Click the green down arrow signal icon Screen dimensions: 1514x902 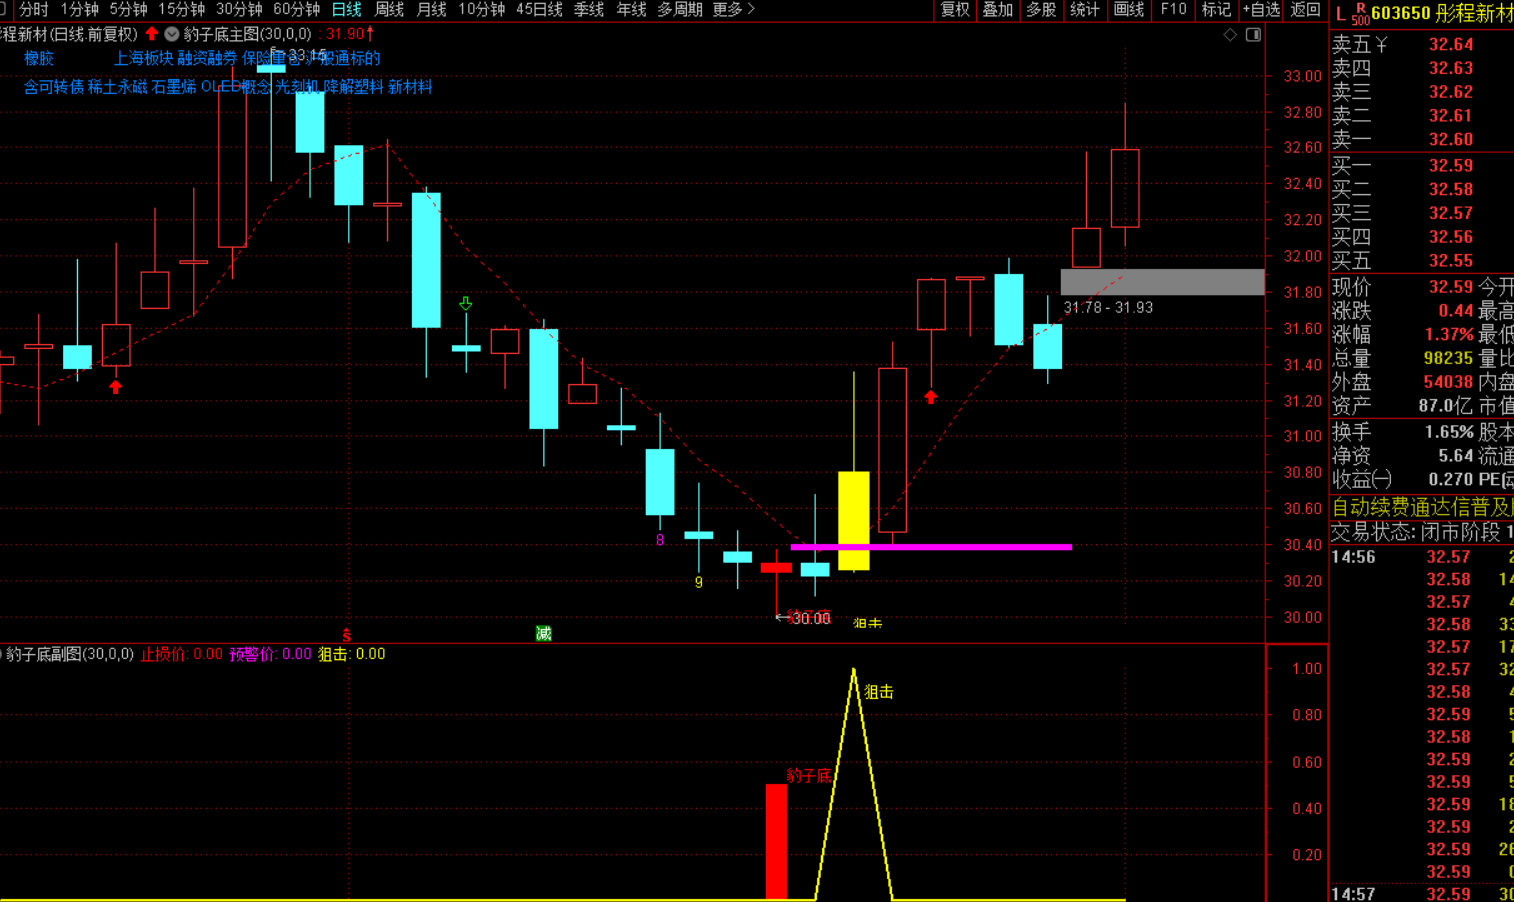[x=465, y=303]
